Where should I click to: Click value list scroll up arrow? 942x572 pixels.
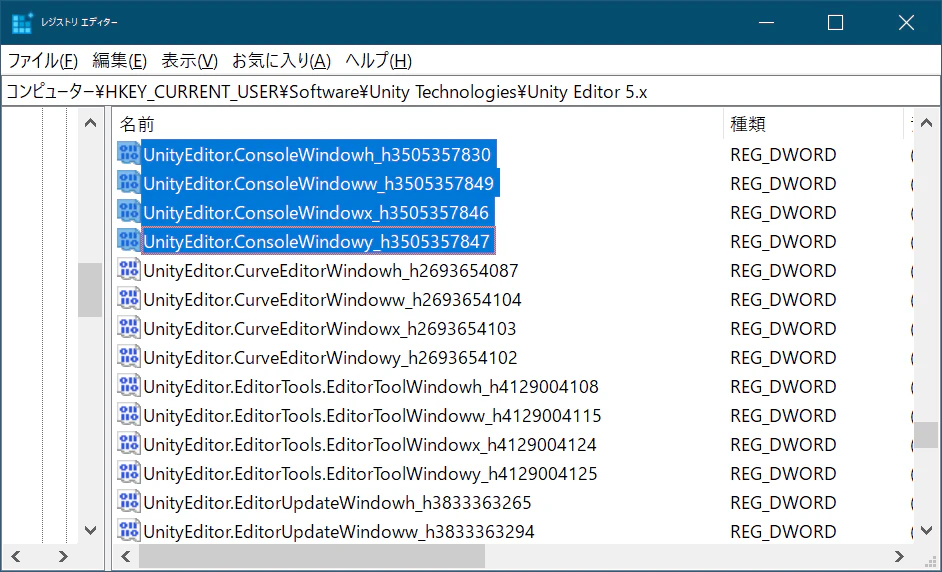[926, 123]
